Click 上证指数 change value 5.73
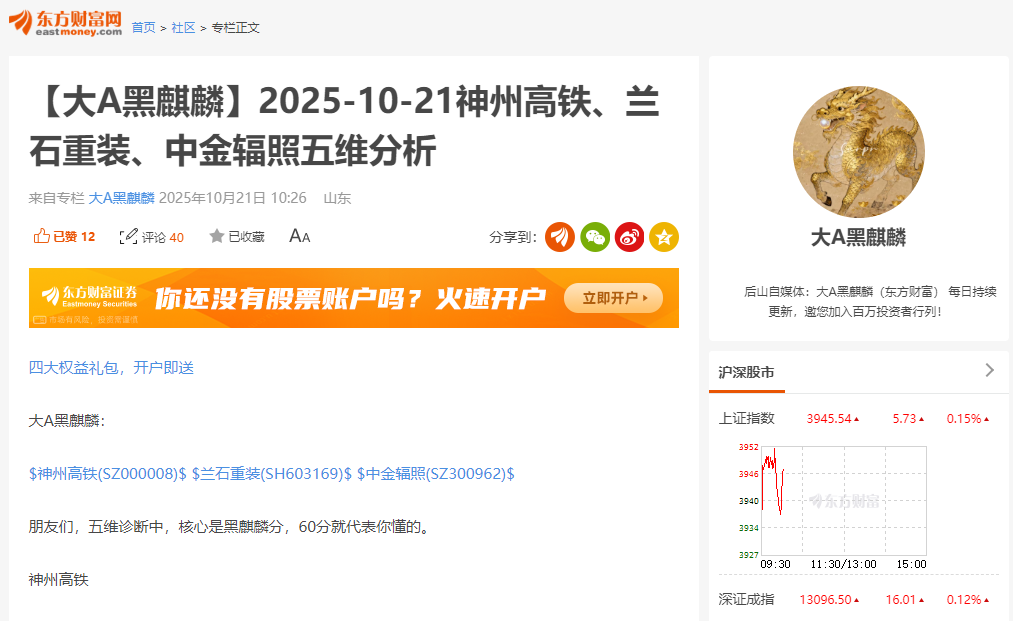 coord(904,419)
